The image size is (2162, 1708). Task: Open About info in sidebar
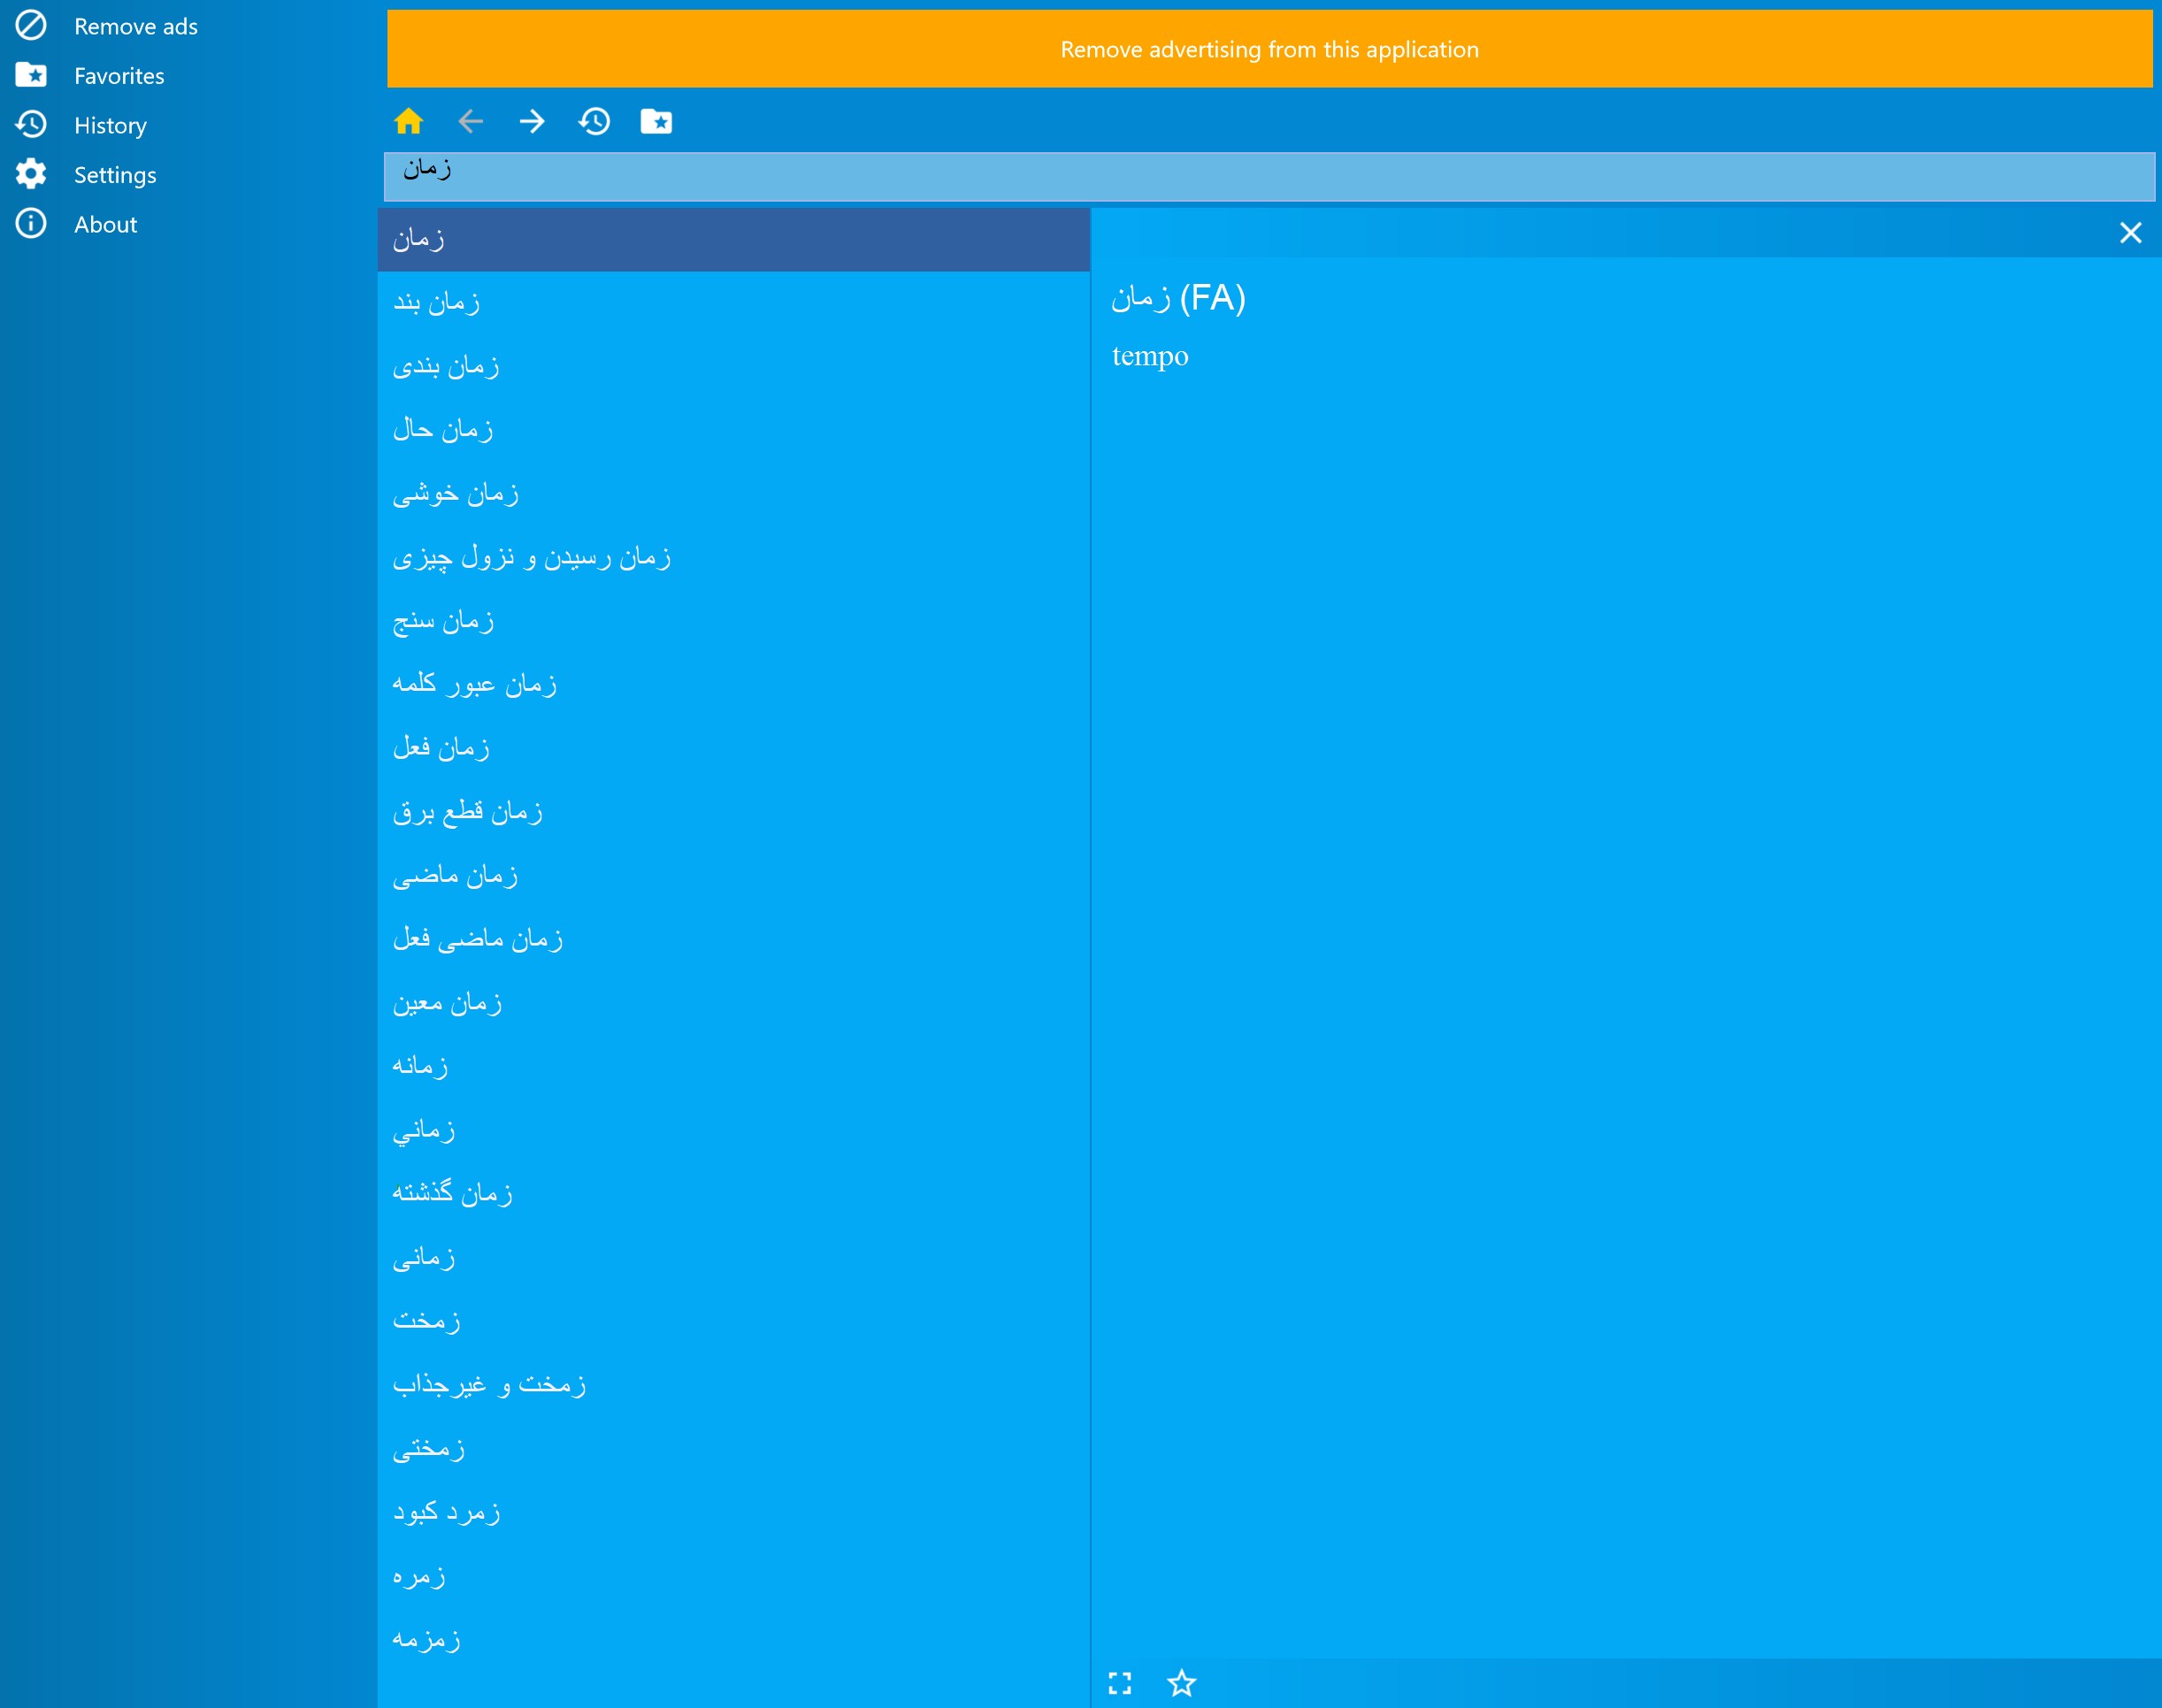pyautogui.click(x=105, y=224)
